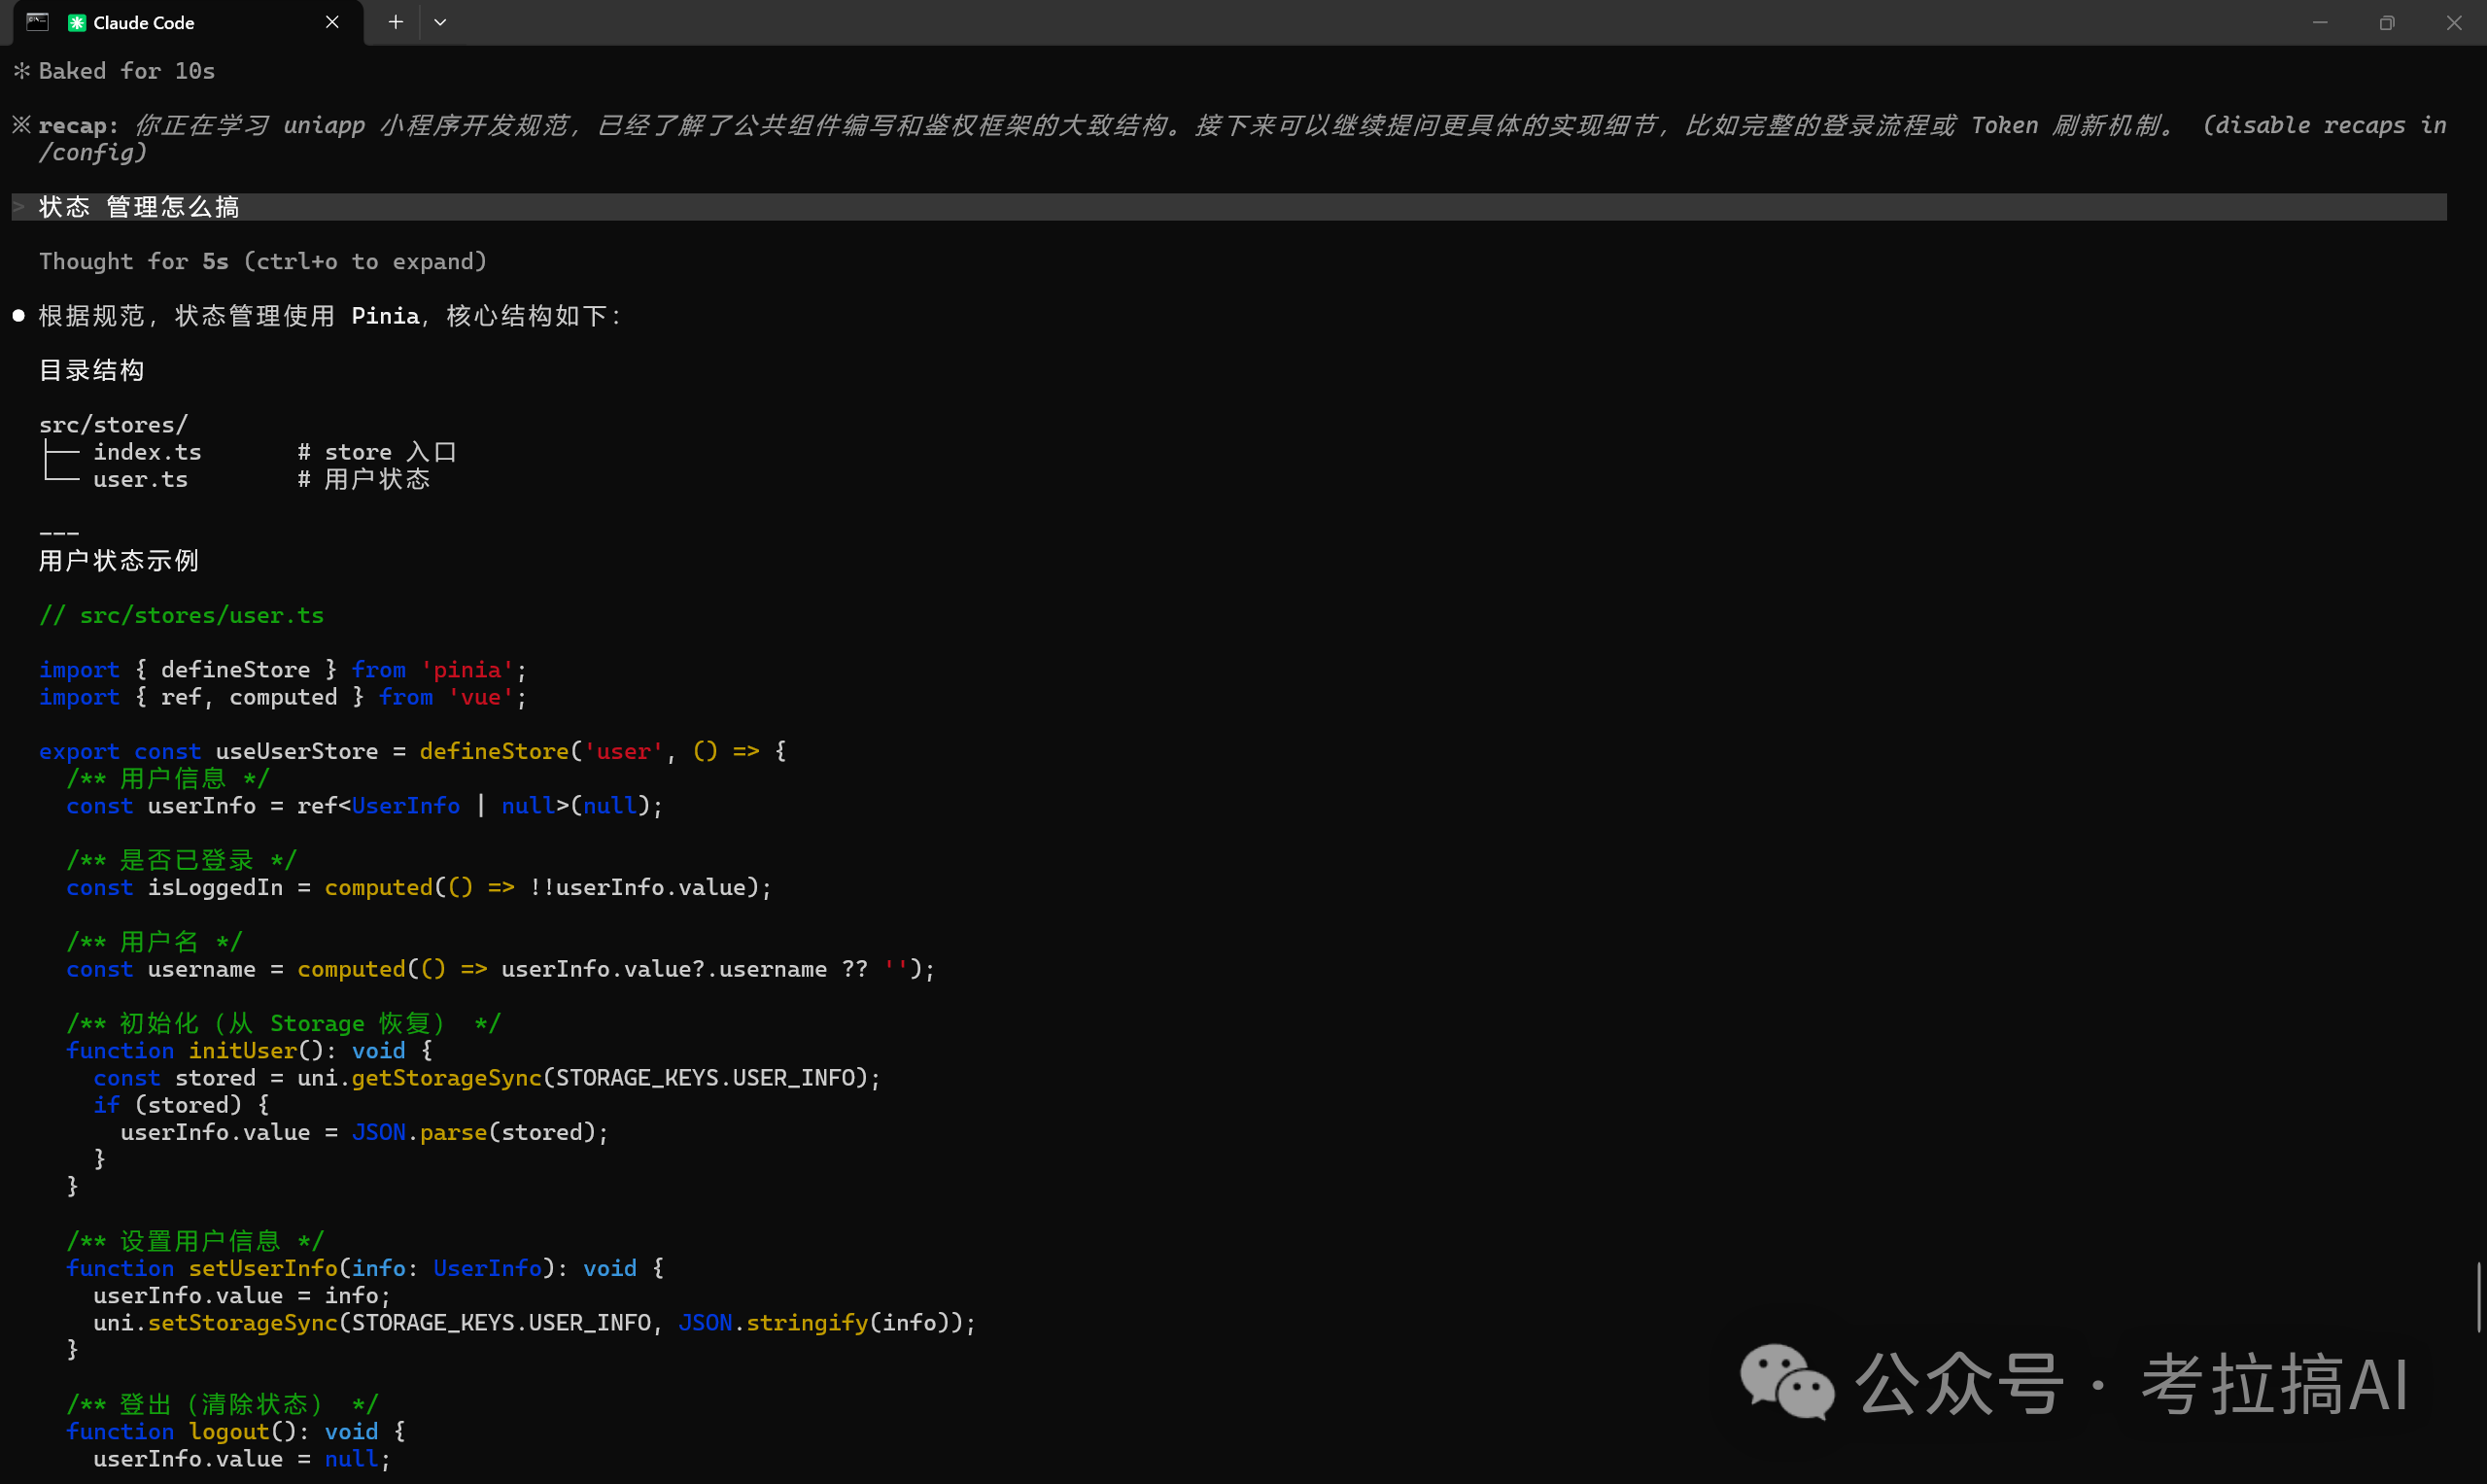This screenshot has width=2487, height=1484.
Task: Click the prompt line '状态 管理怎么搞'
Action: [1229, 207]
